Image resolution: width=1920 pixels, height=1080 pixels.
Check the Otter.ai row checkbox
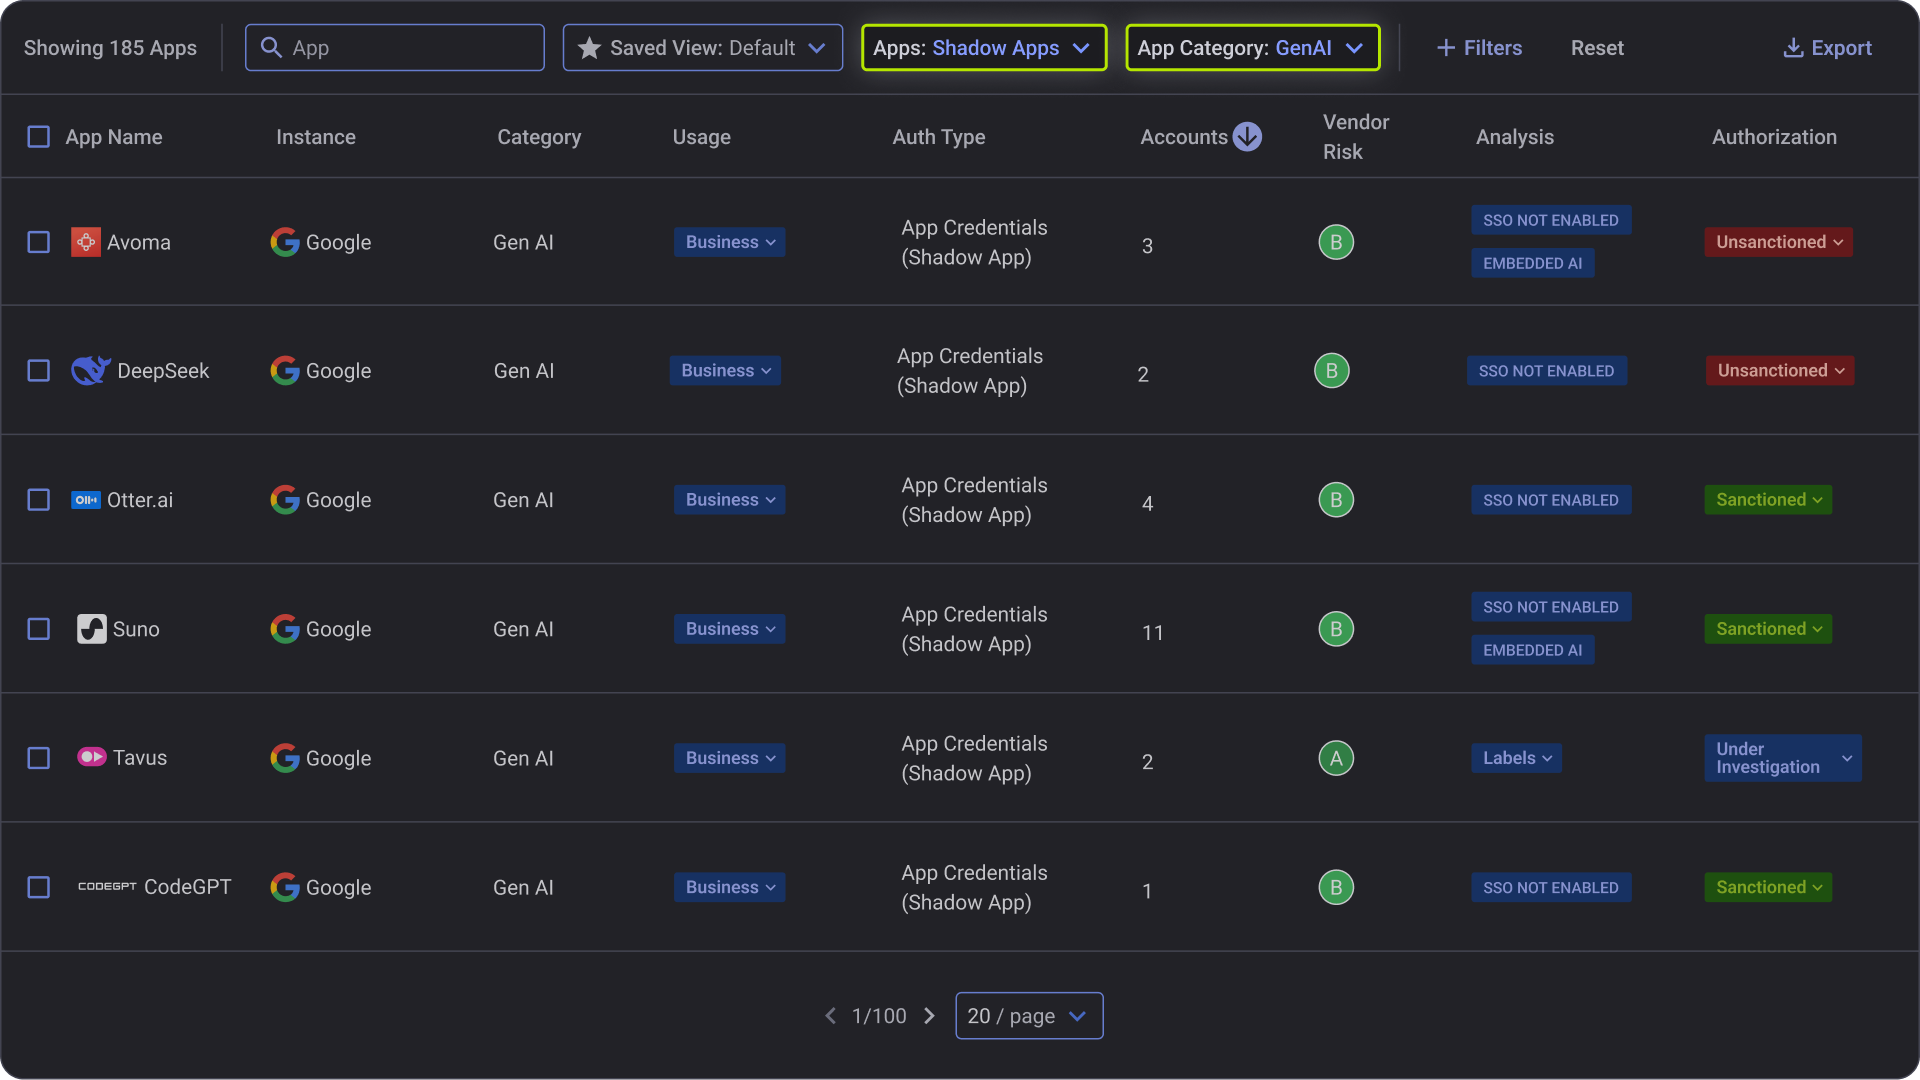click(38, 500)
